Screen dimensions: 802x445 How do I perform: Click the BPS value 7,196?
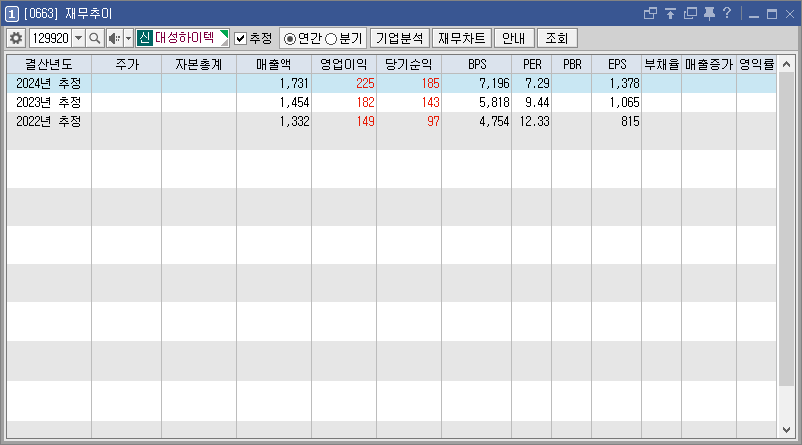click(494, 83)
